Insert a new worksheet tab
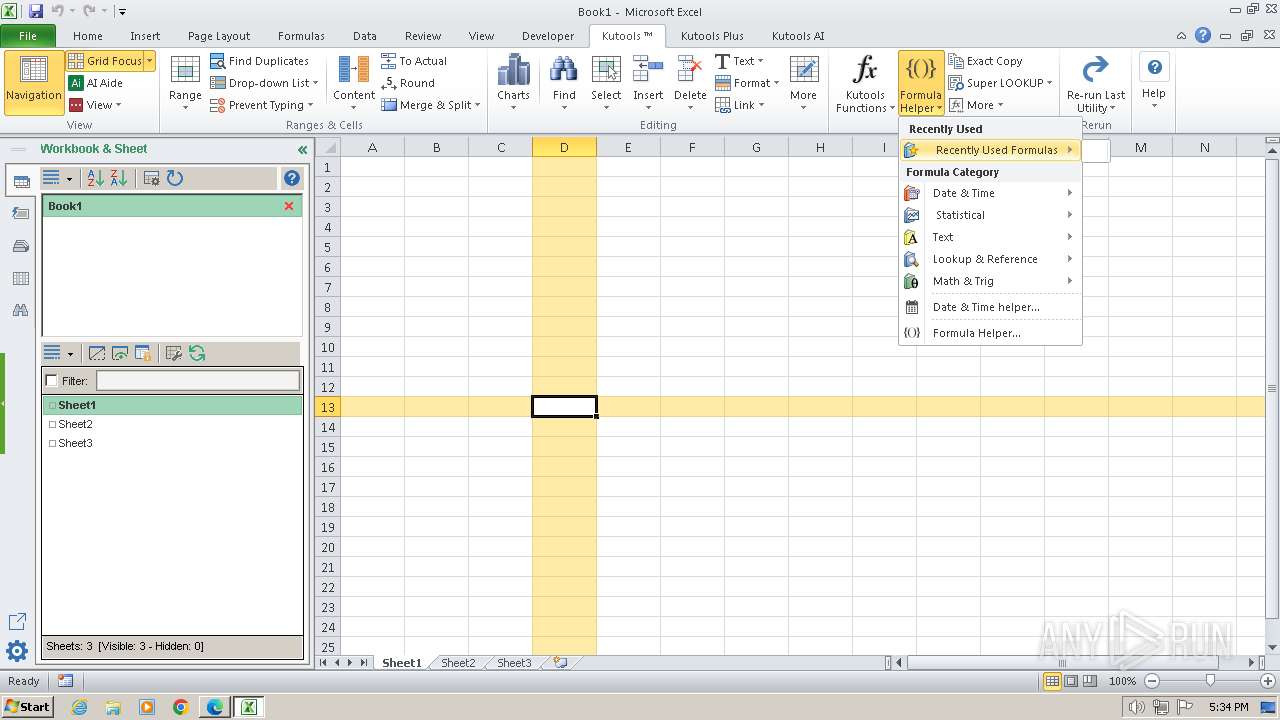1280x720 pixels. pos(560,663)
